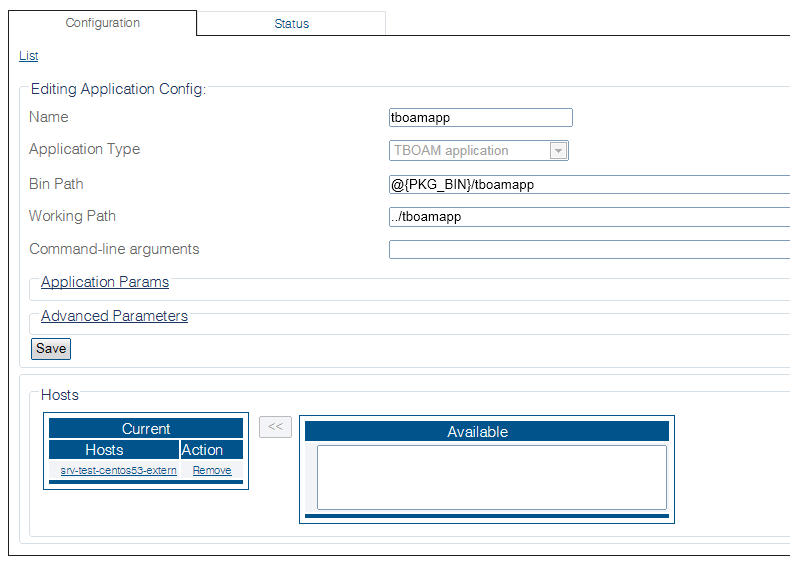
Task: Click into the Bin Path field
Action: click(x=588, y=185)
